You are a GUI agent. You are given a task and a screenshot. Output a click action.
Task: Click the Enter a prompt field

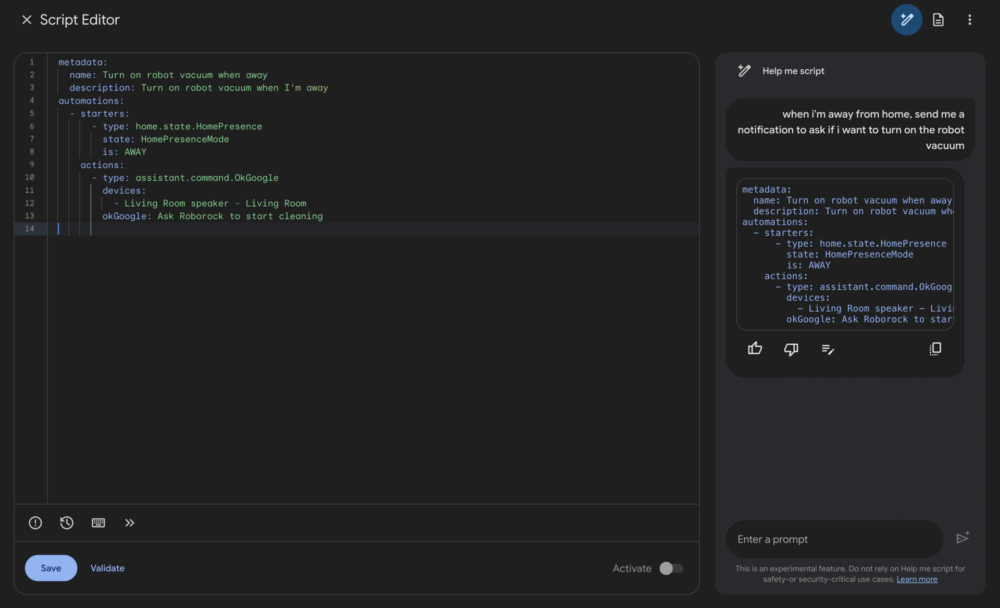click(x=834, y=538)
